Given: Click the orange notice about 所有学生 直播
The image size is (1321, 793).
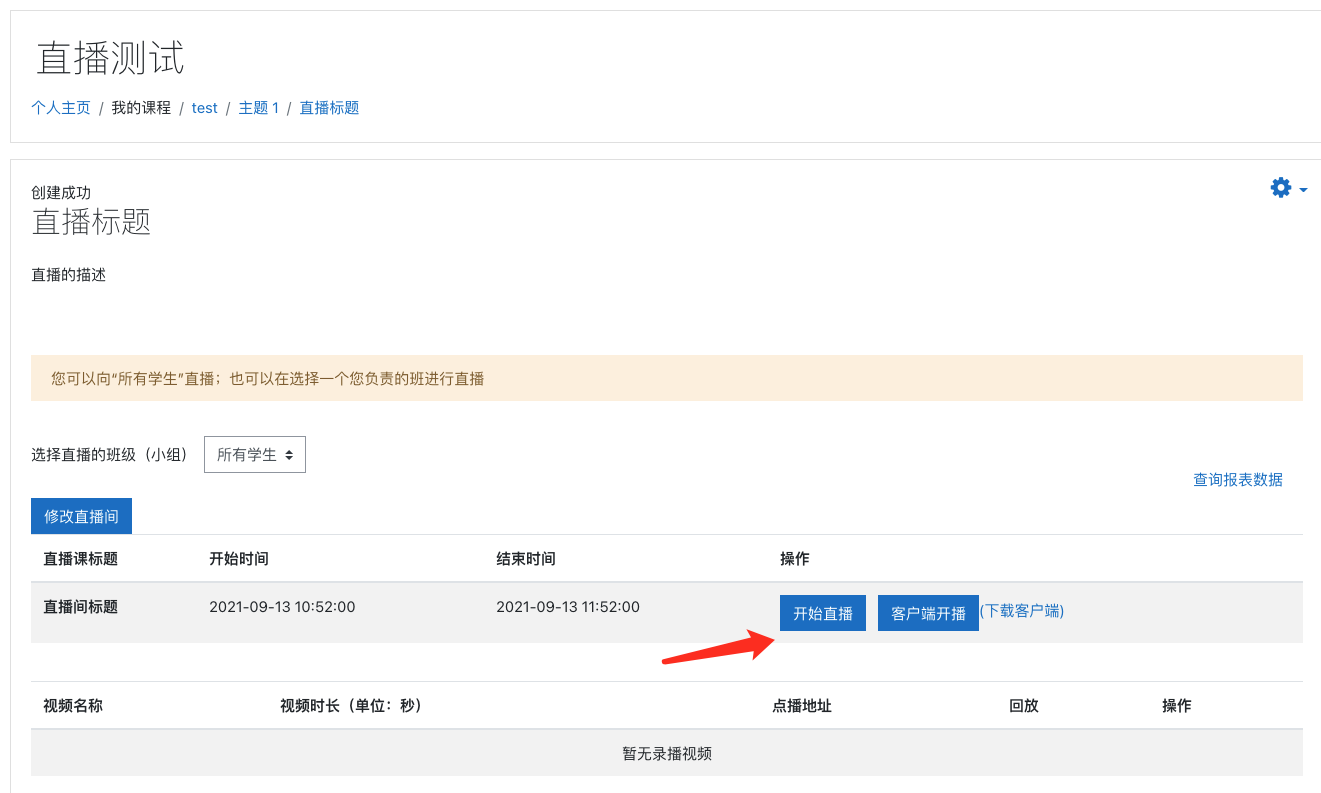Looking at the screenshot, I should [667, 378].
